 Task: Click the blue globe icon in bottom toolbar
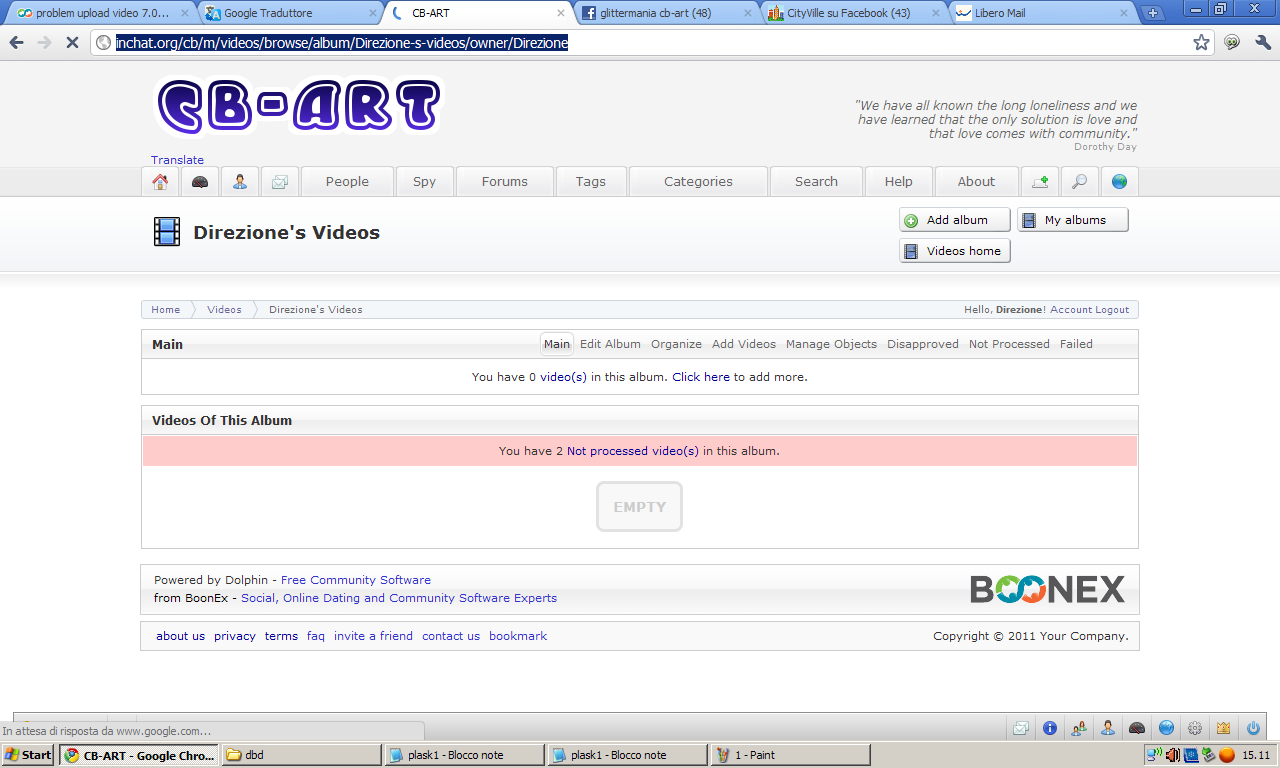pos(1166,728)
